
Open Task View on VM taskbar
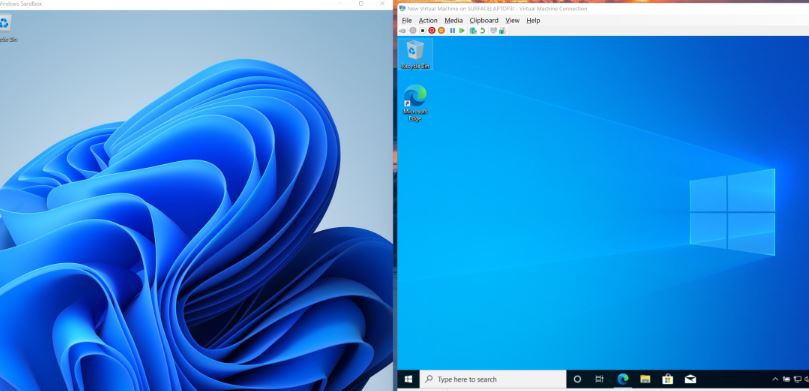coord(600,379)
